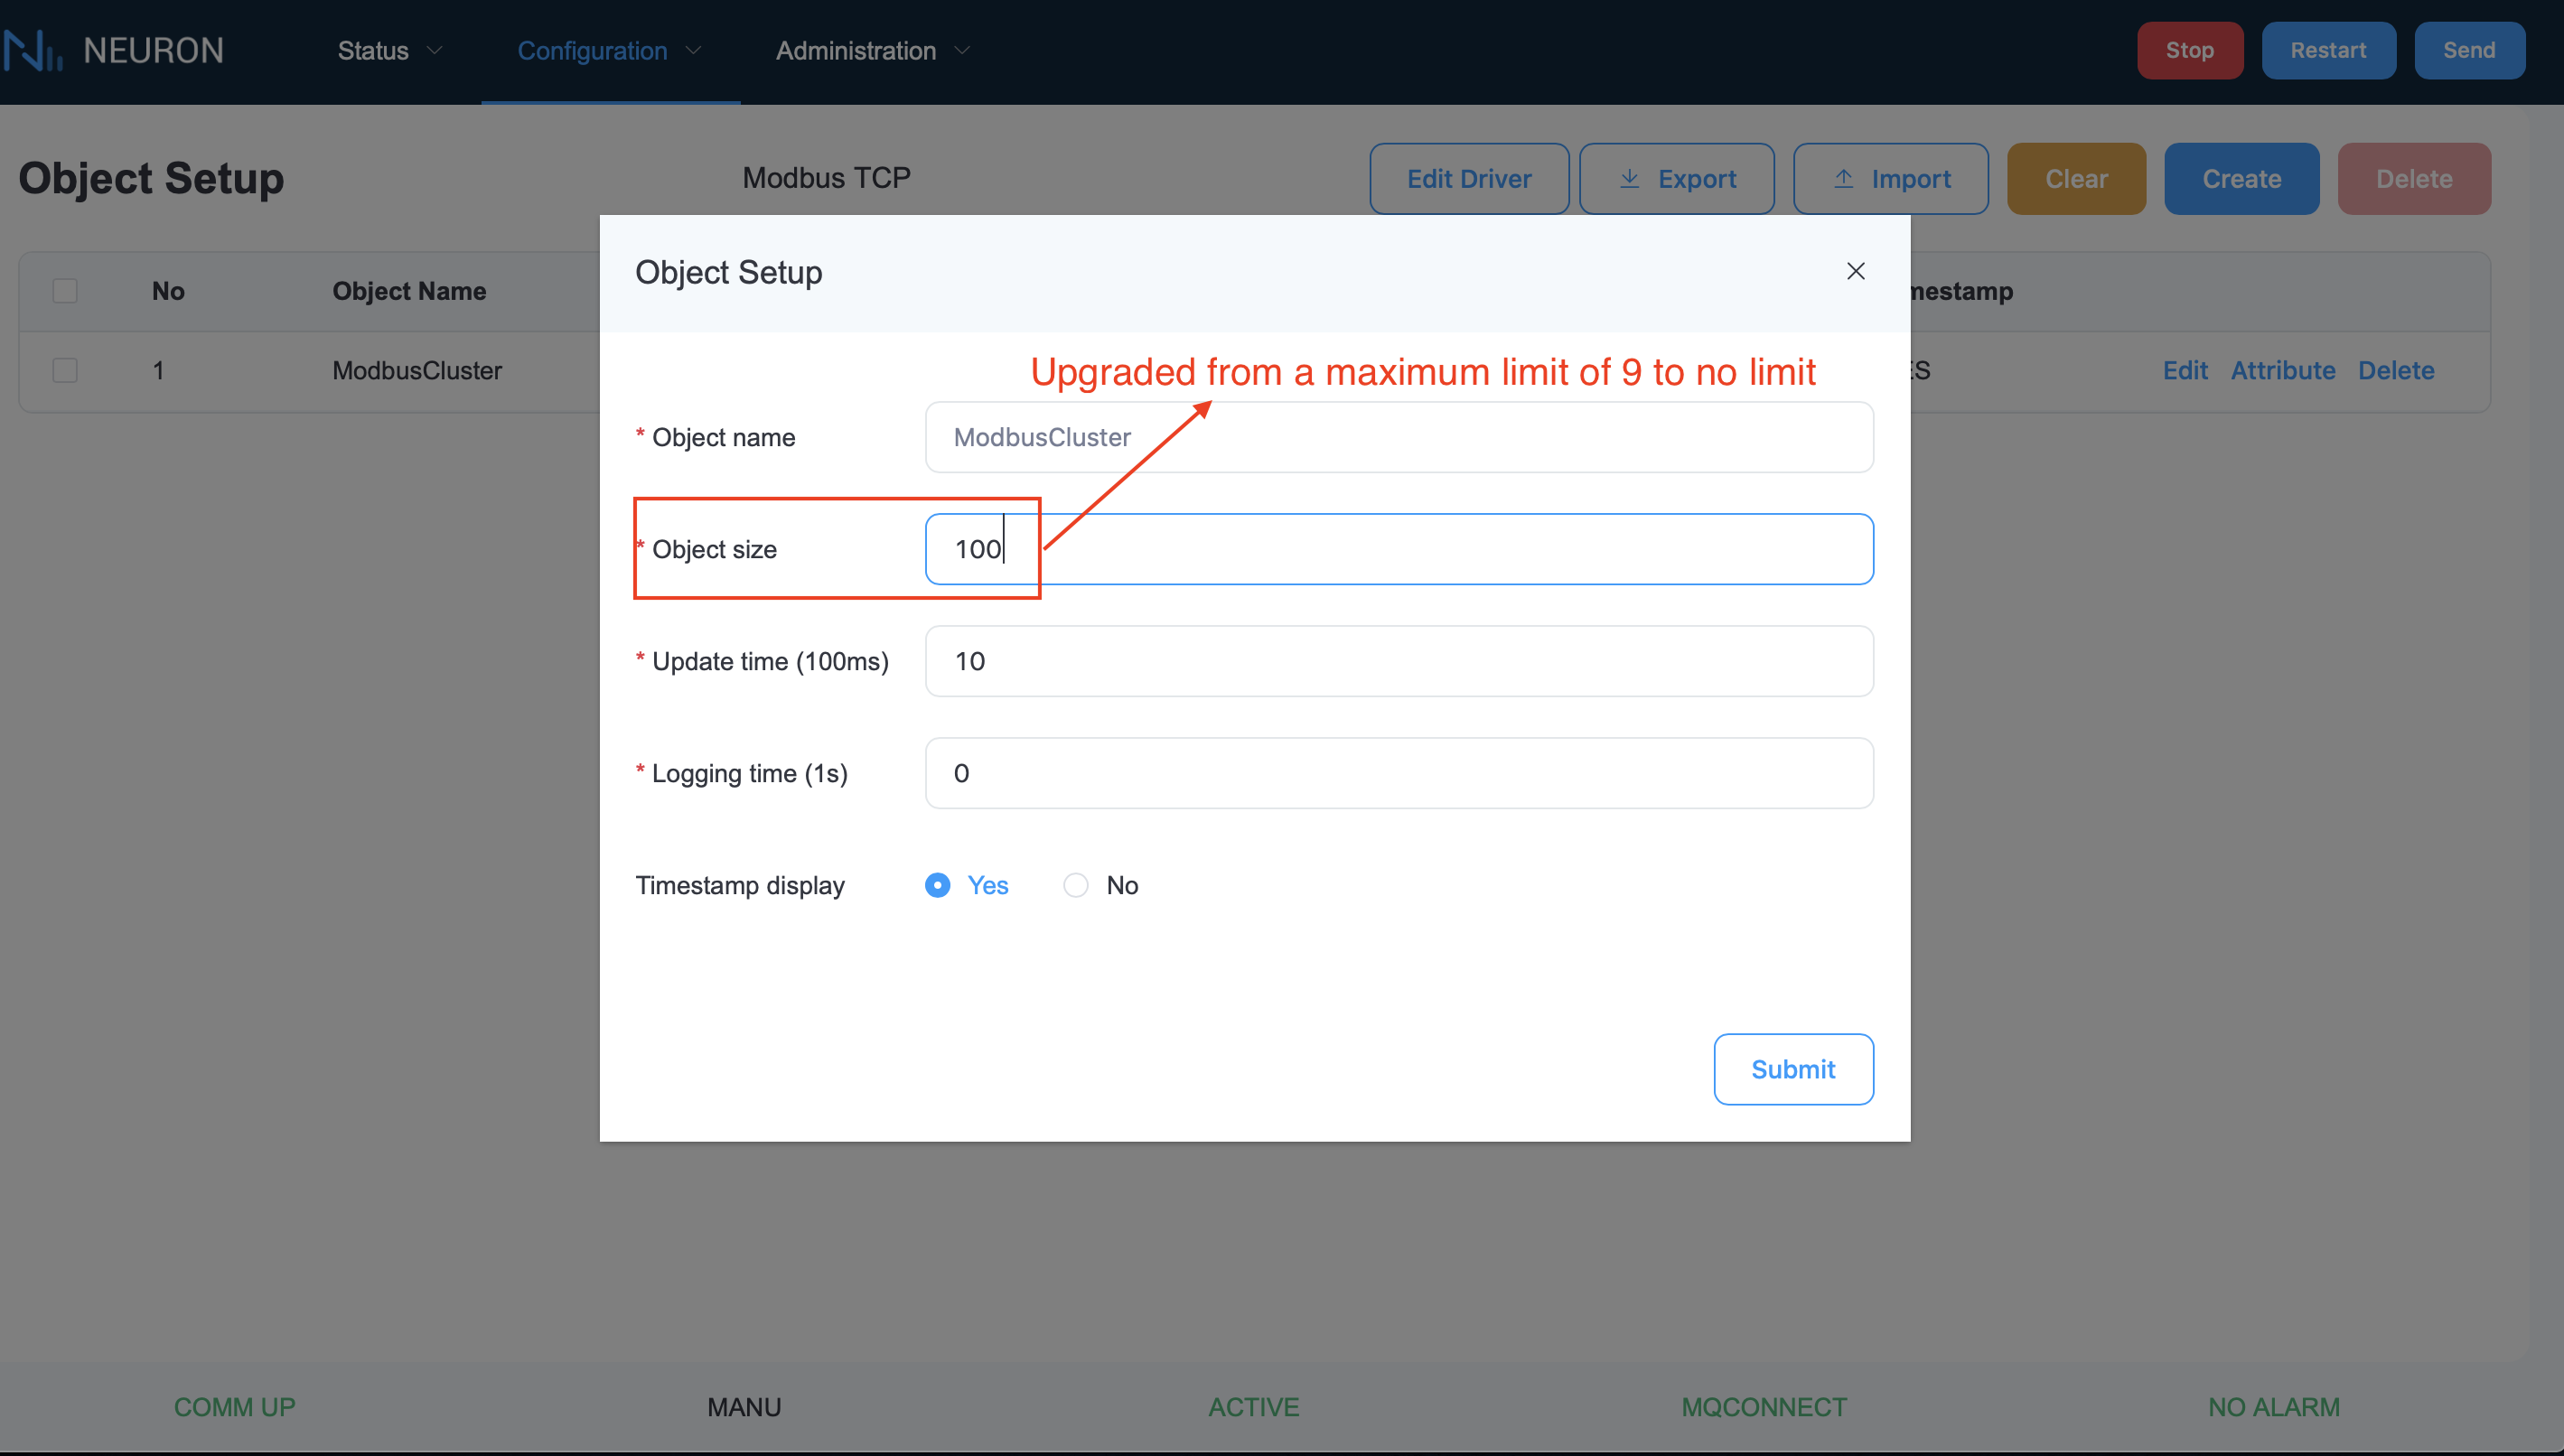Tick the checkbox for ModbusCluster row

[65, 370]
